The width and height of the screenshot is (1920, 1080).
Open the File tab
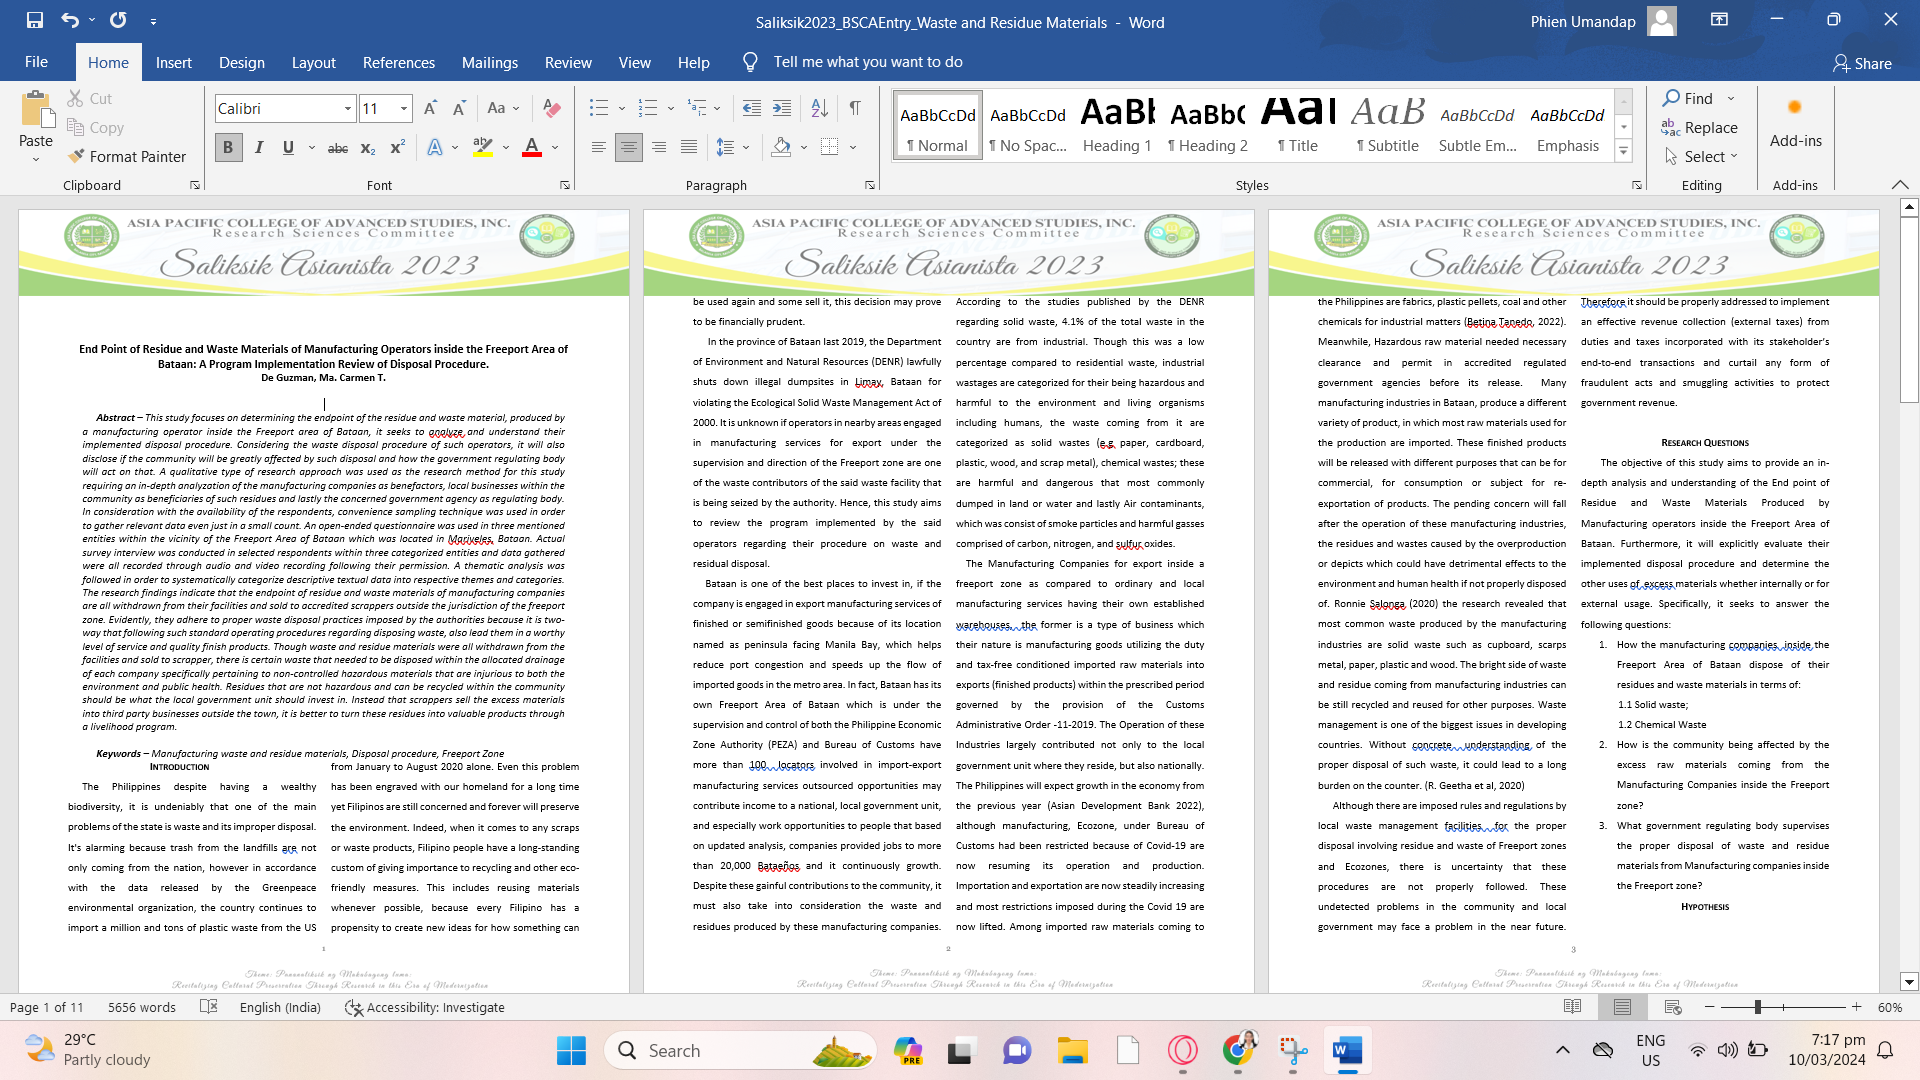[x=36, y=62]
